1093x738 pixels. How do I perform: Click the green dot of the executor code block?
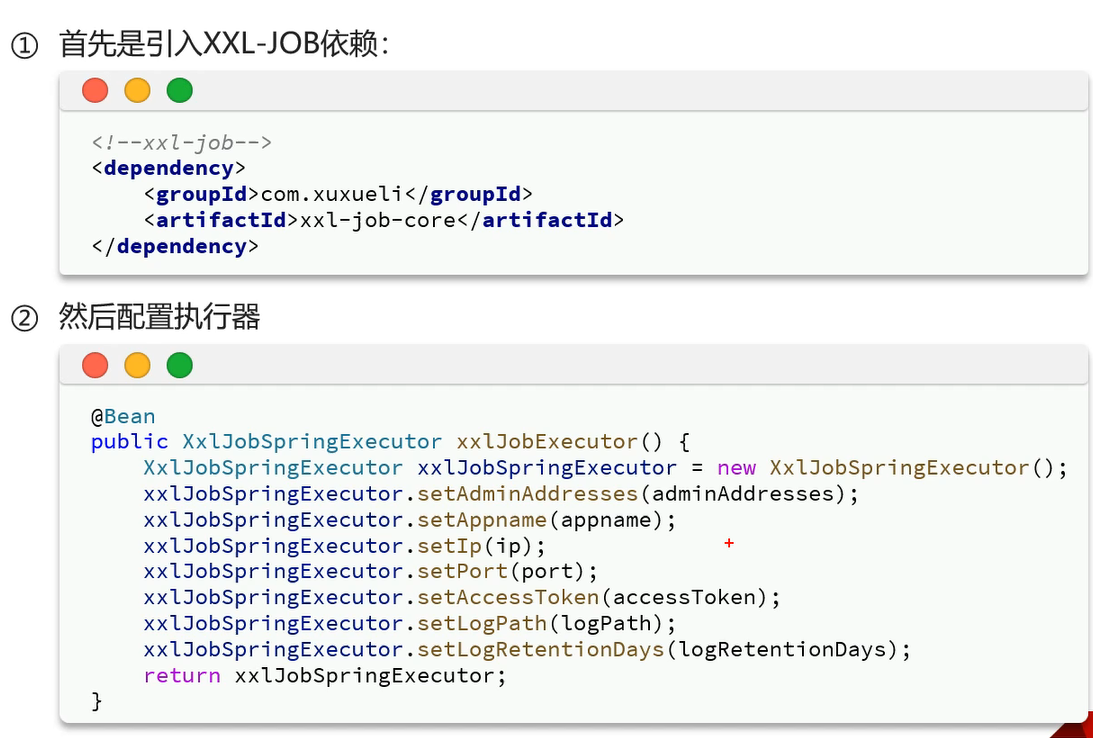coord(180,365)
